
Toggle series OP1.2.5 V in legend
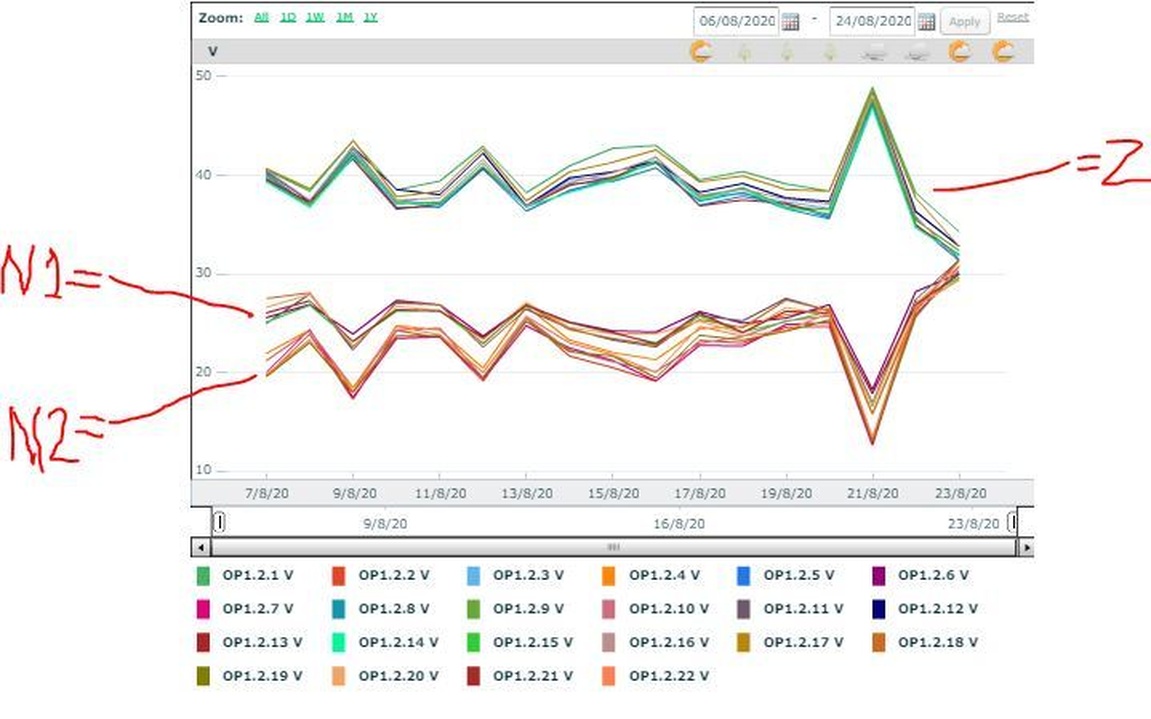[786, 576]
